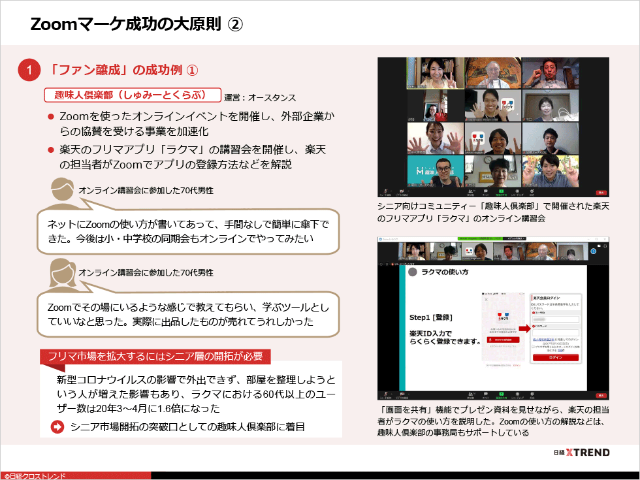This screenshot has height=480, width=640.
Task: Click the red circled number 1 badge
Action: click(29, 70)
